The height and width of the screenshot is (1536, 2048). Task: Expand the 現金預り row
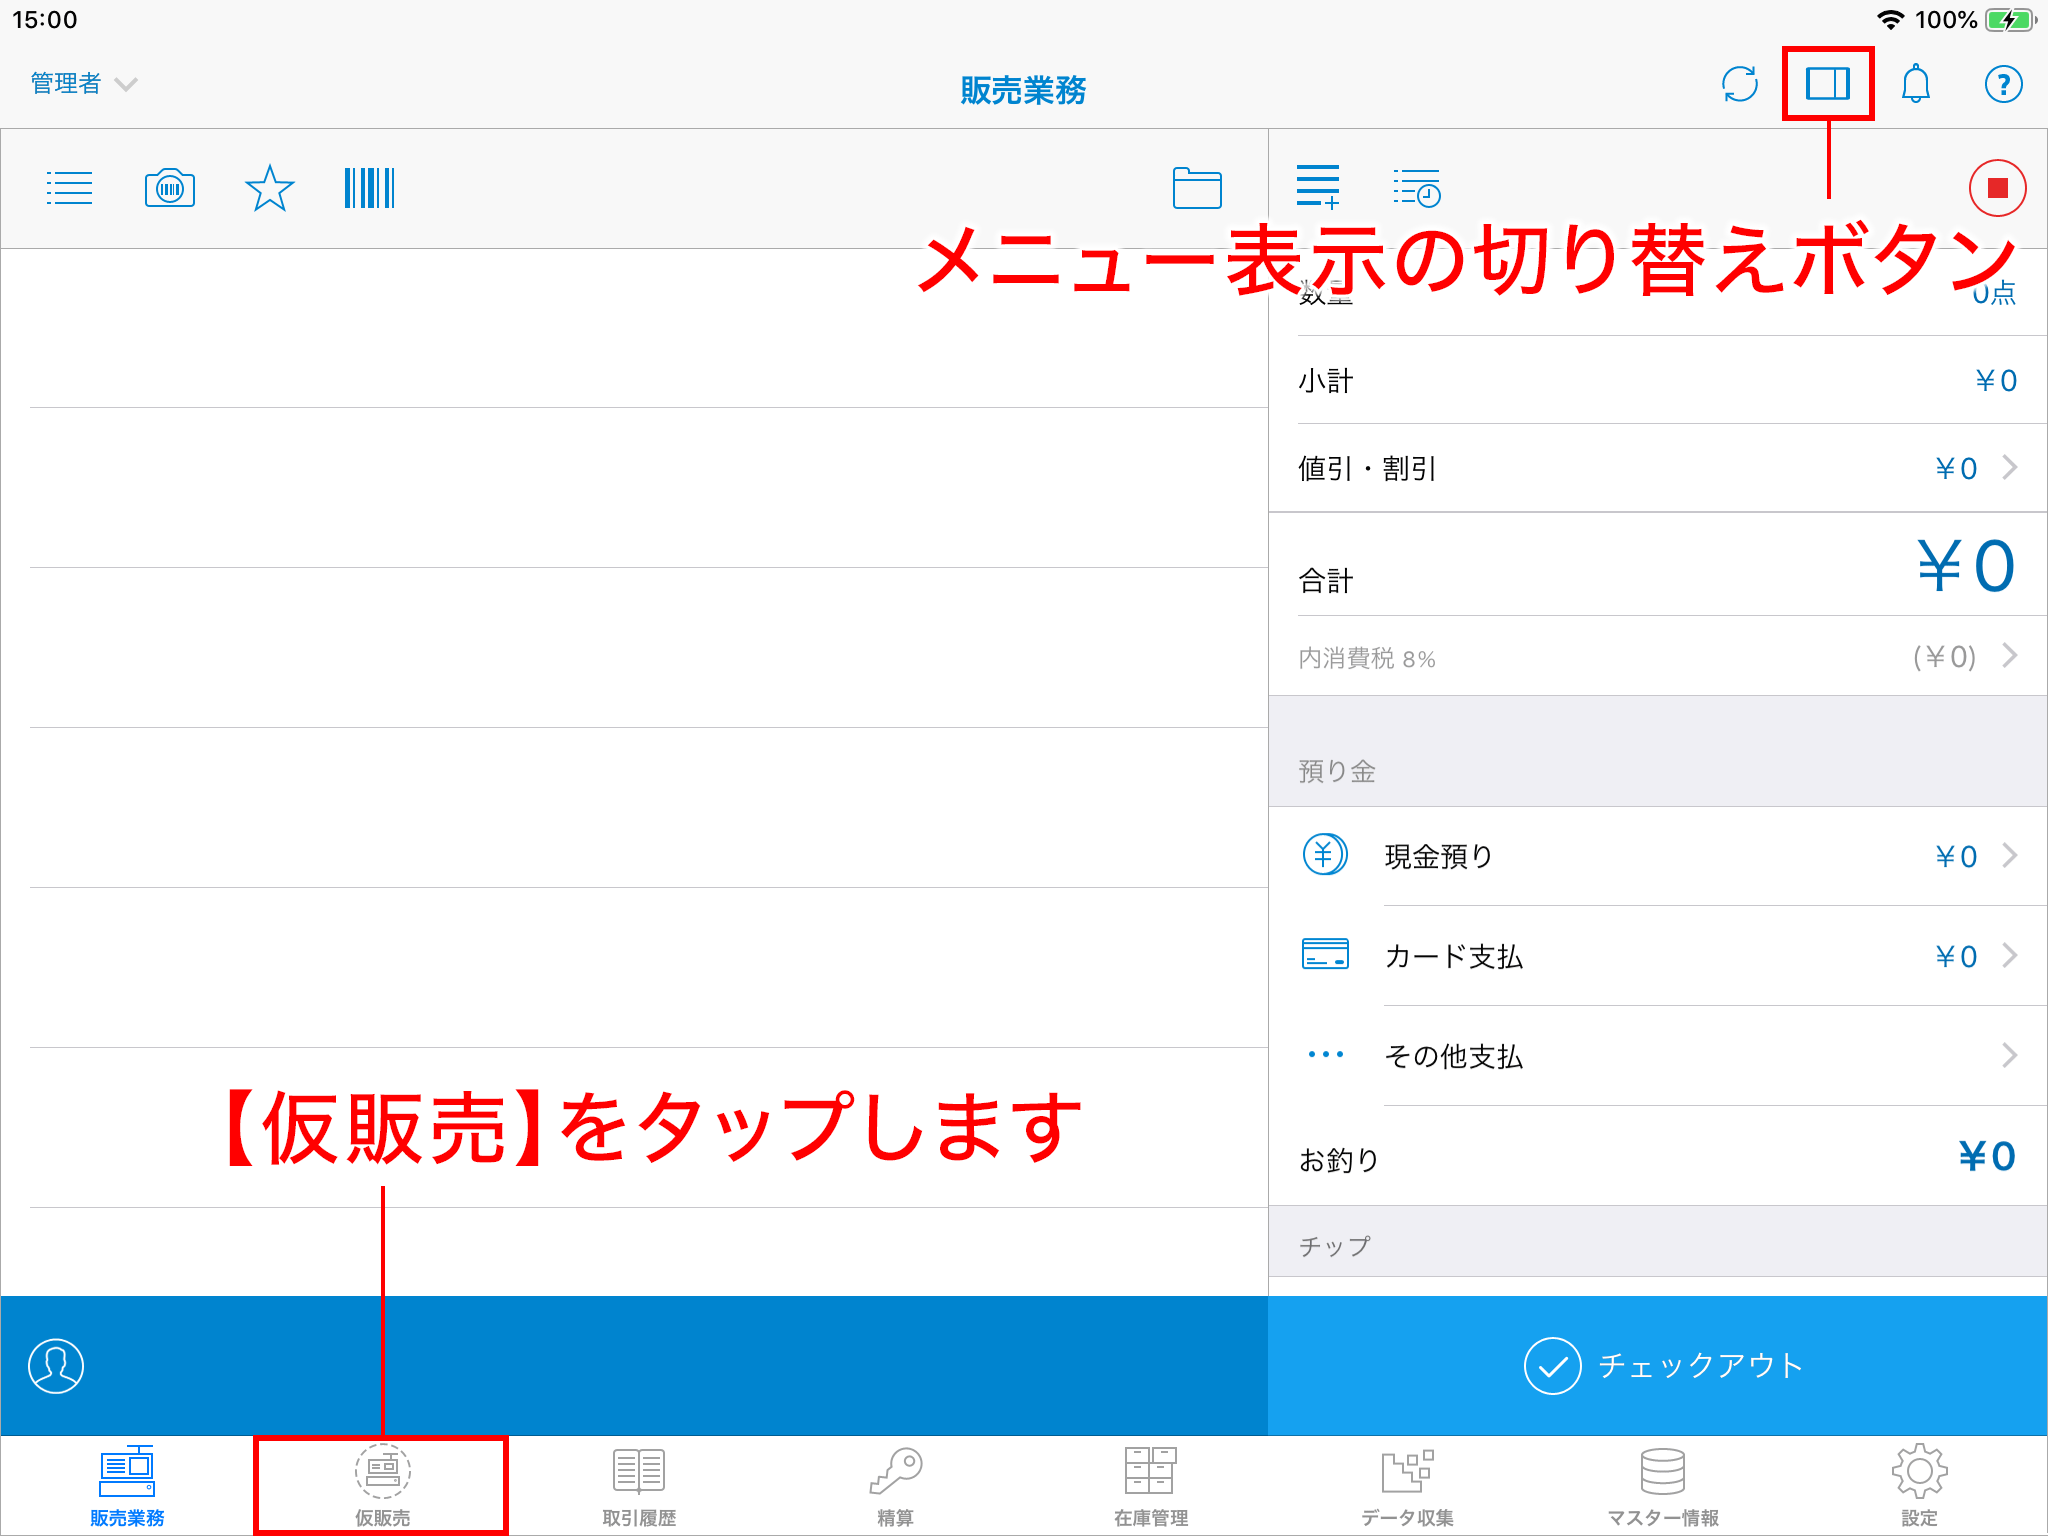[x=1657, y=856]
